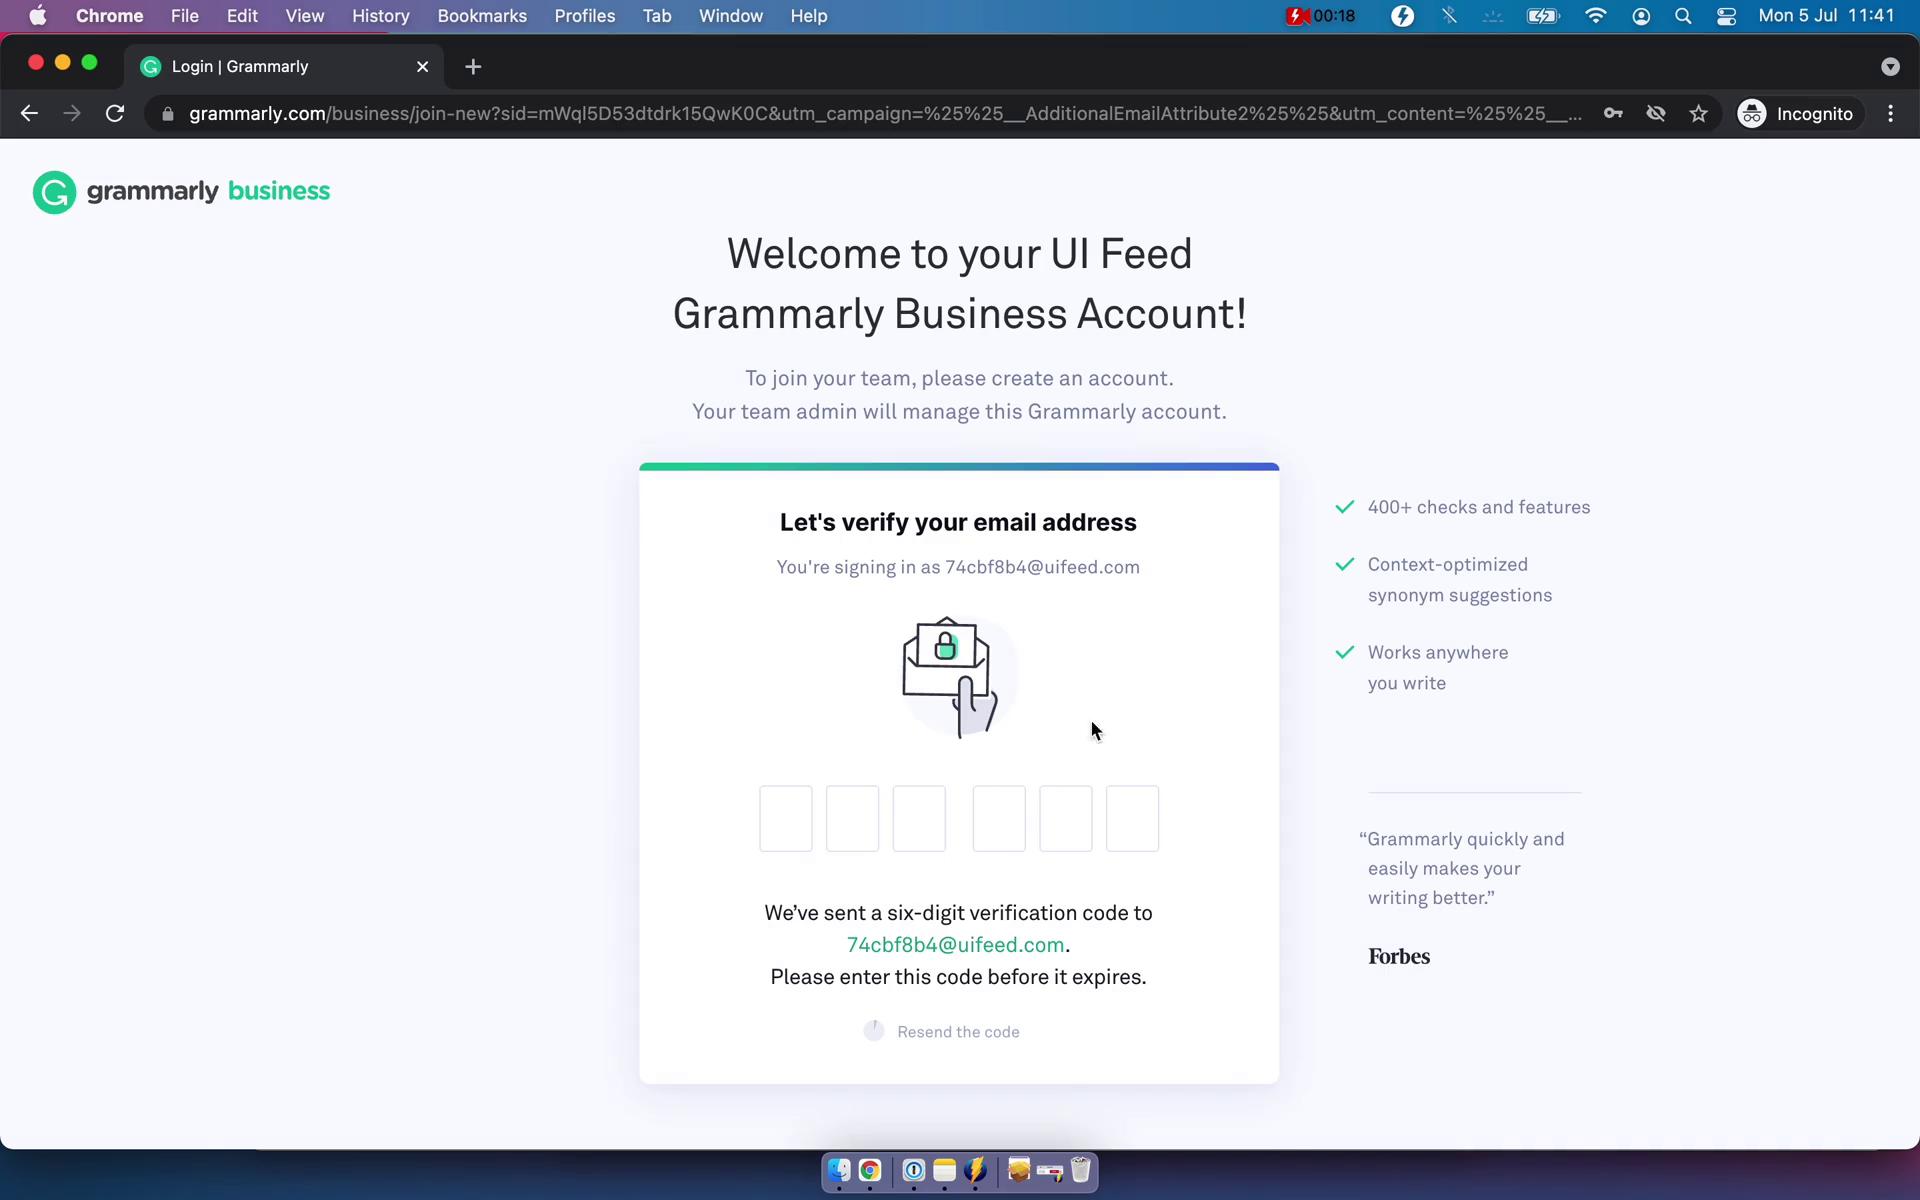Open the Chrome menu in menu bar

coord(109,16)
